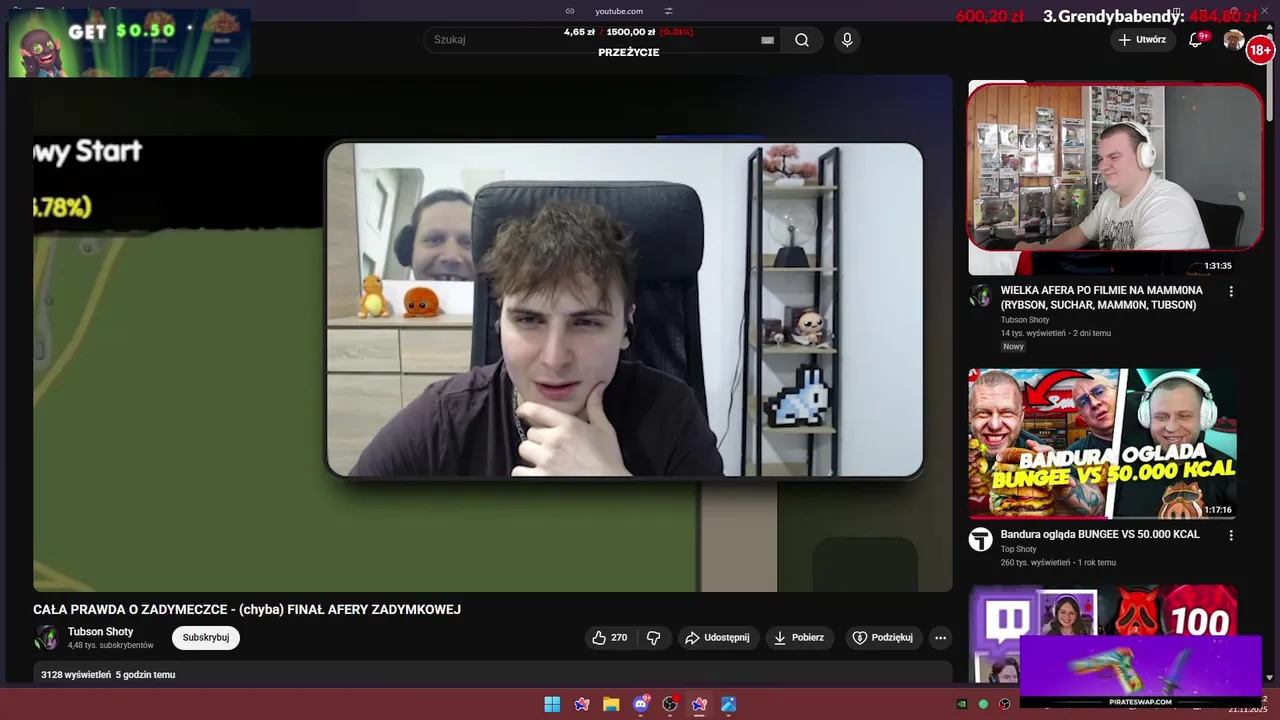Open the account avatar menu
Viewport: 1280px width, 720px height.
point(1234,40)
